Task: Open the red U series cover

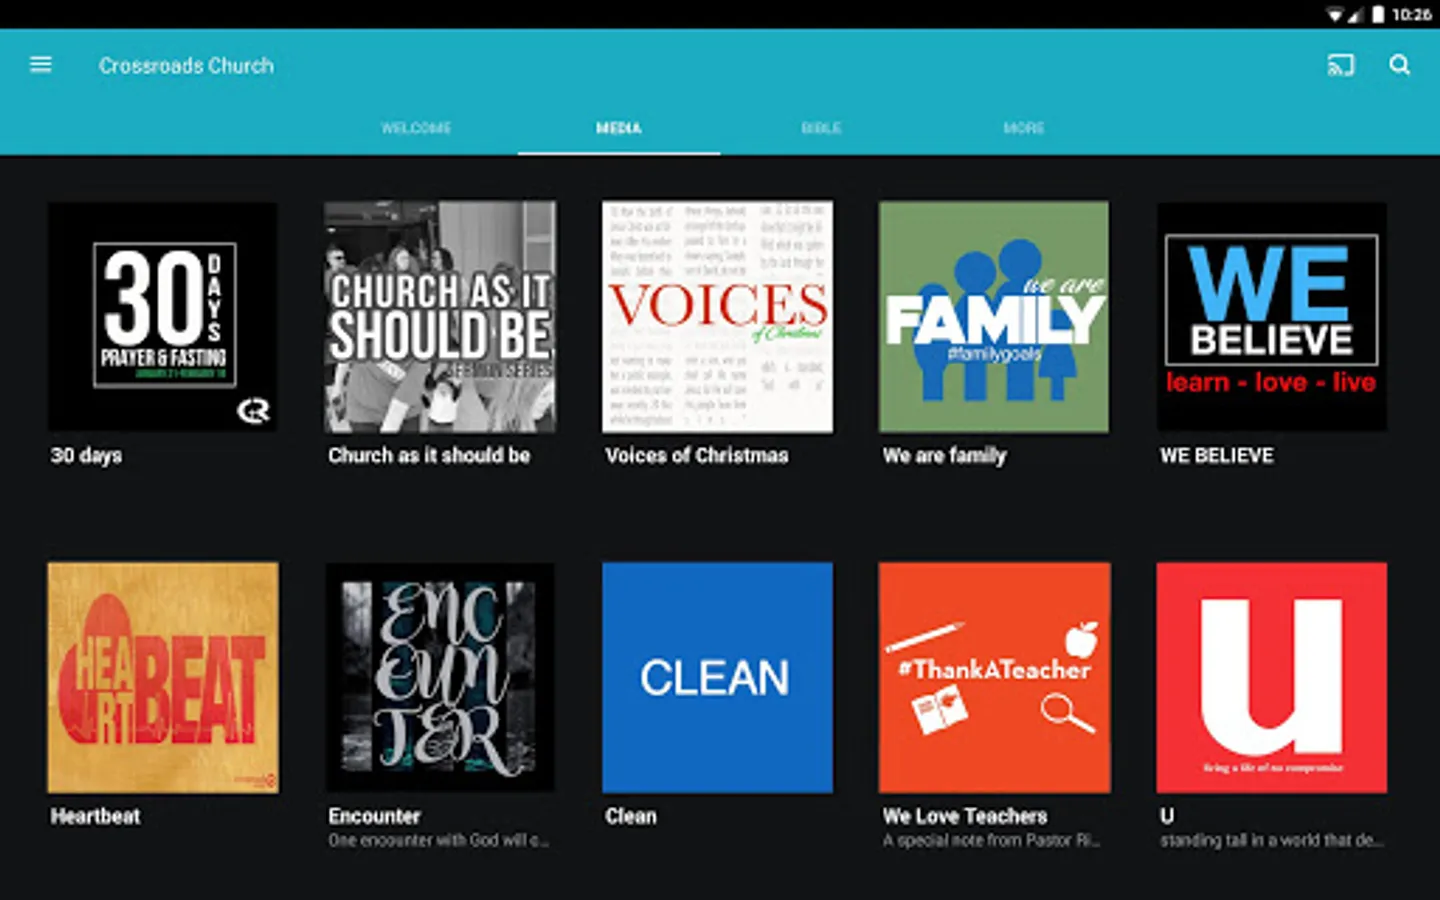Action: click(1271, 677)
